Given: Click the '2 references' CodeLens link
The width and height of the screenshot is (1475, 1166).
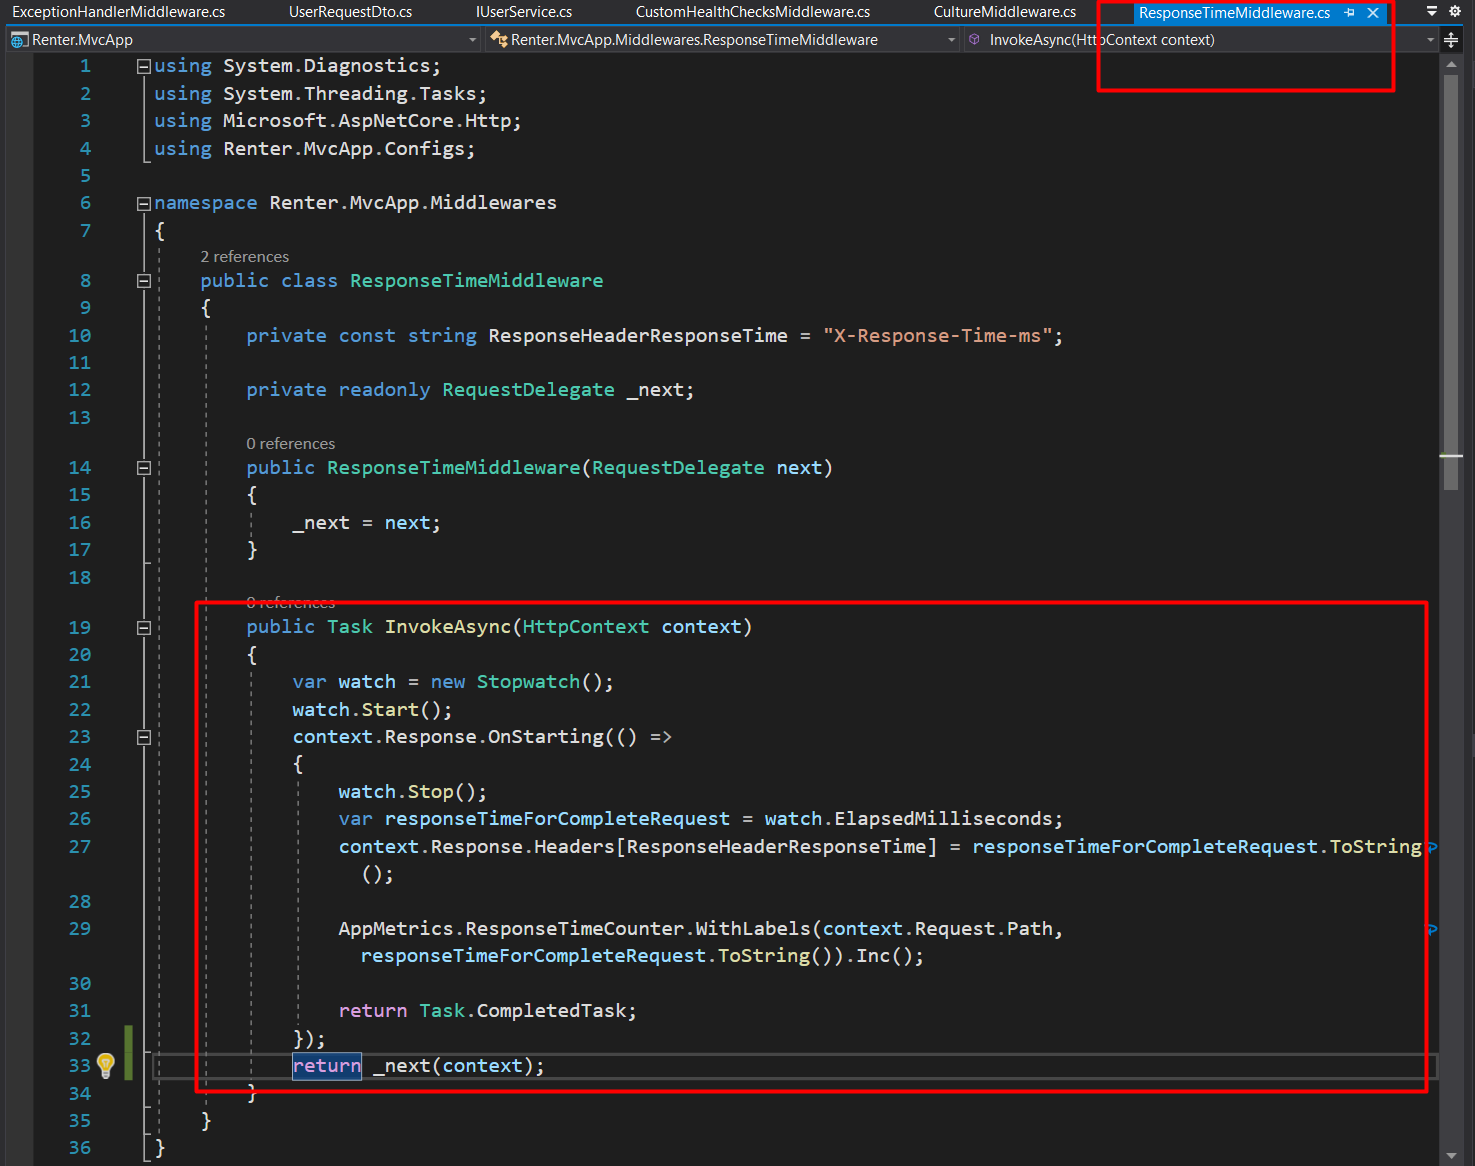Looking at the screenshot, I should click(x=245, y=257).
